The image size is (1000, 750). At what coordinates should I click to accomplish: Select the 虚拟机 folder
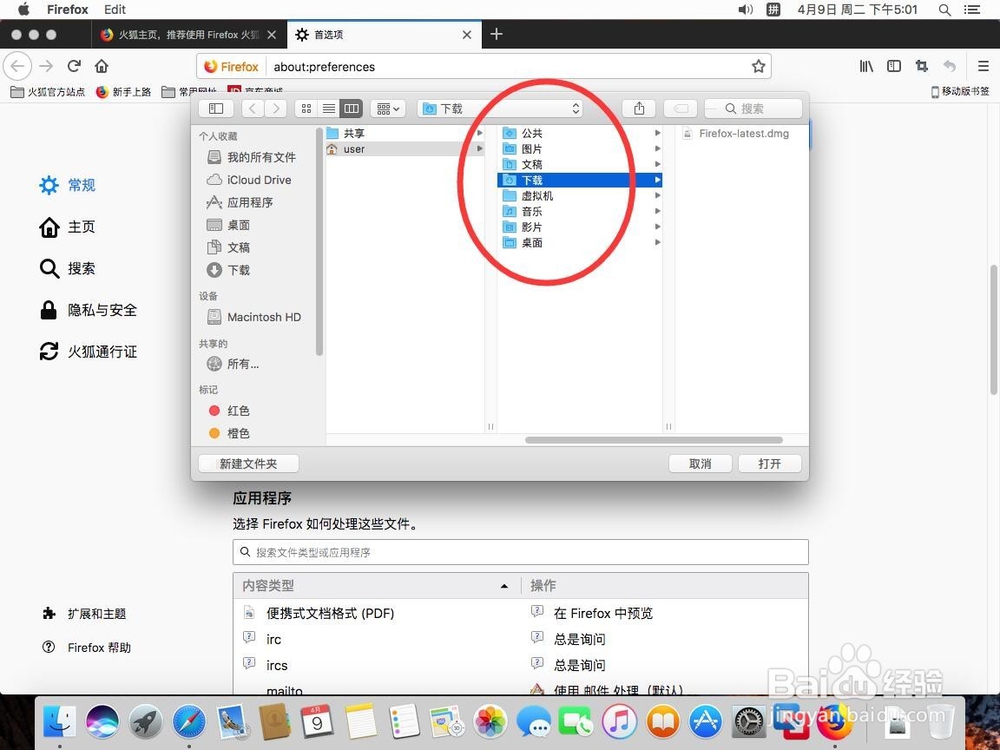(x=580, y=196)
